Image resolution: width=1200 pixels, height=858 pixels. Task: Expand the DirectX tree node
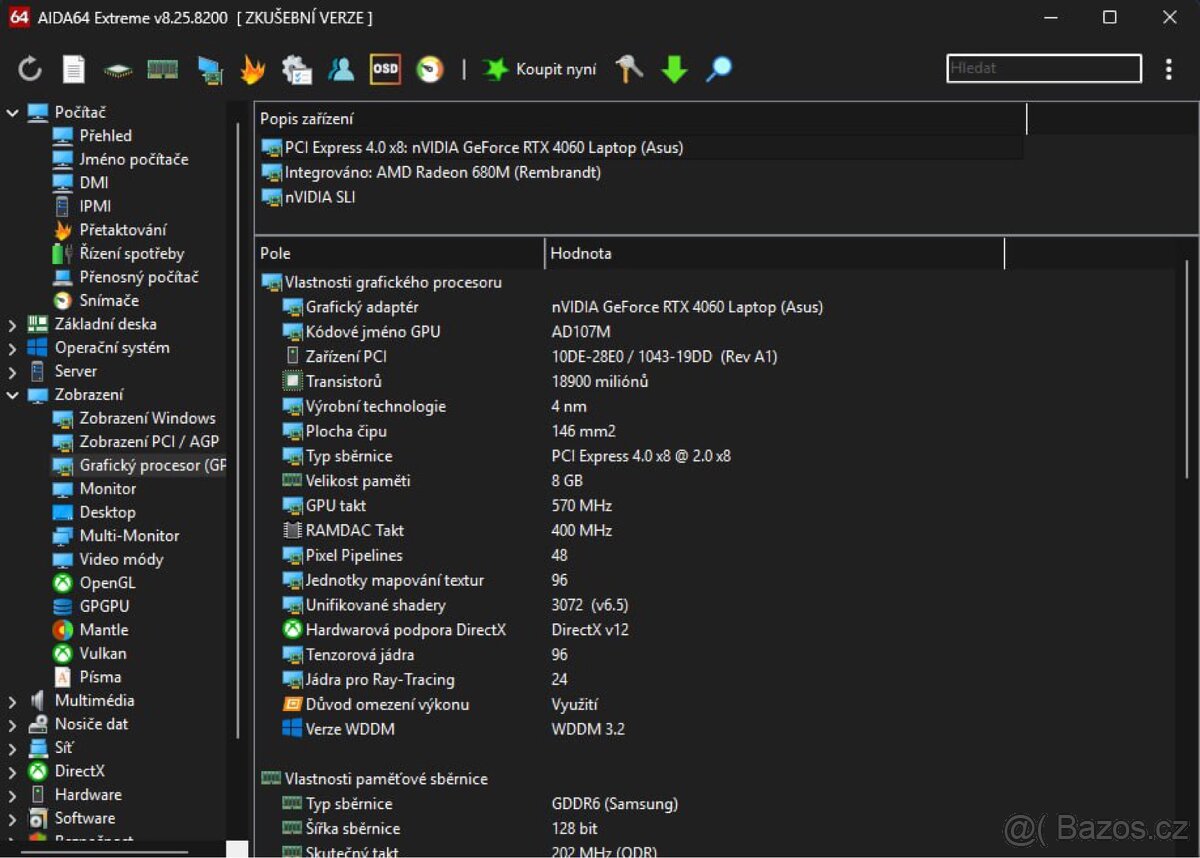pyautogui.click(x=12, y=772)
